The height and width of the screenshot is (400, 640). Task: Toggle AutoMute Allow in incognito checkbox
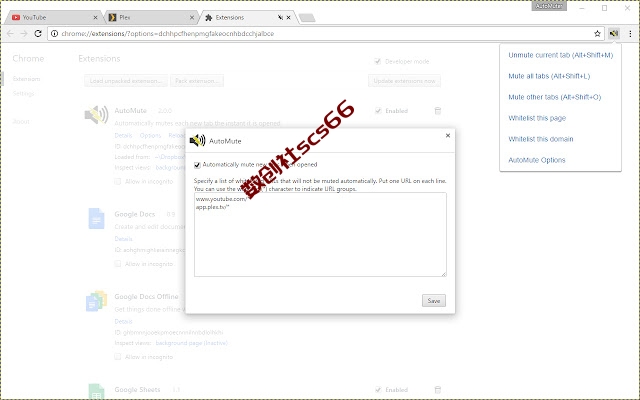click(x=118, y=181)
